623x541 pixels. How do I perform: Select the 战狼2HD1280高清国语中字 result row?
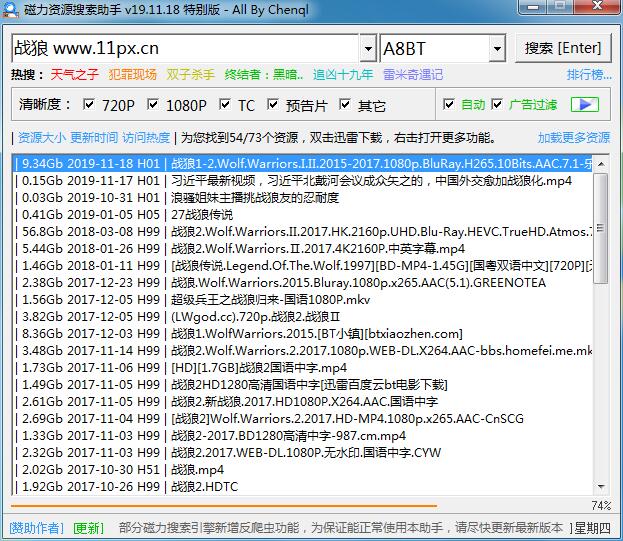(303, 384)
